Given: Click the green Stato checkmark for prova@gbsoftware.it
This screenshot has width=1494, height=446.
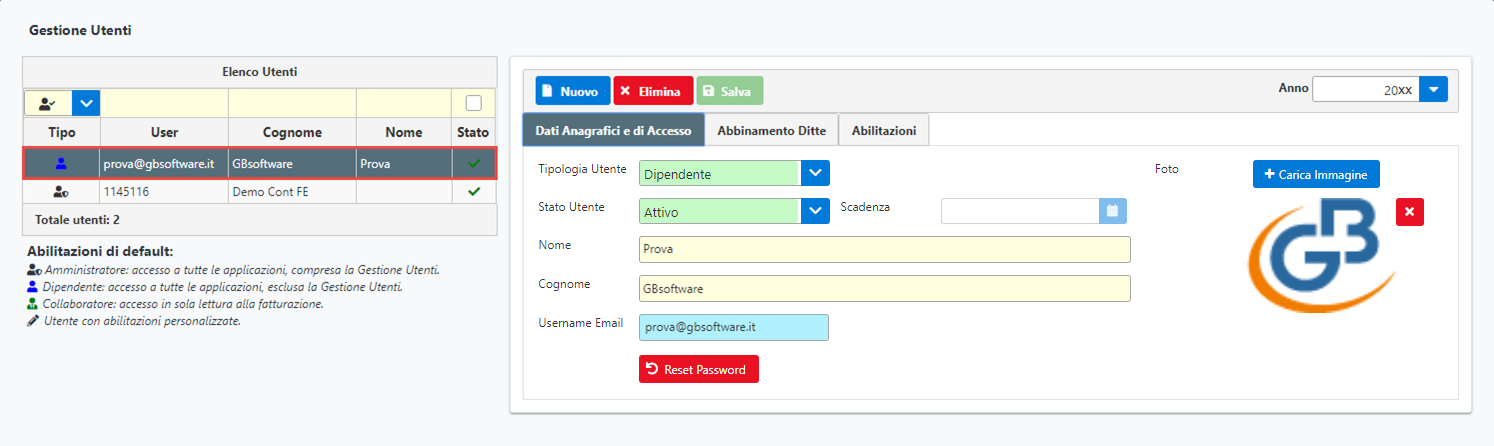Looking at the screenshot, I should pyautogui.click(x=474, y=164).
